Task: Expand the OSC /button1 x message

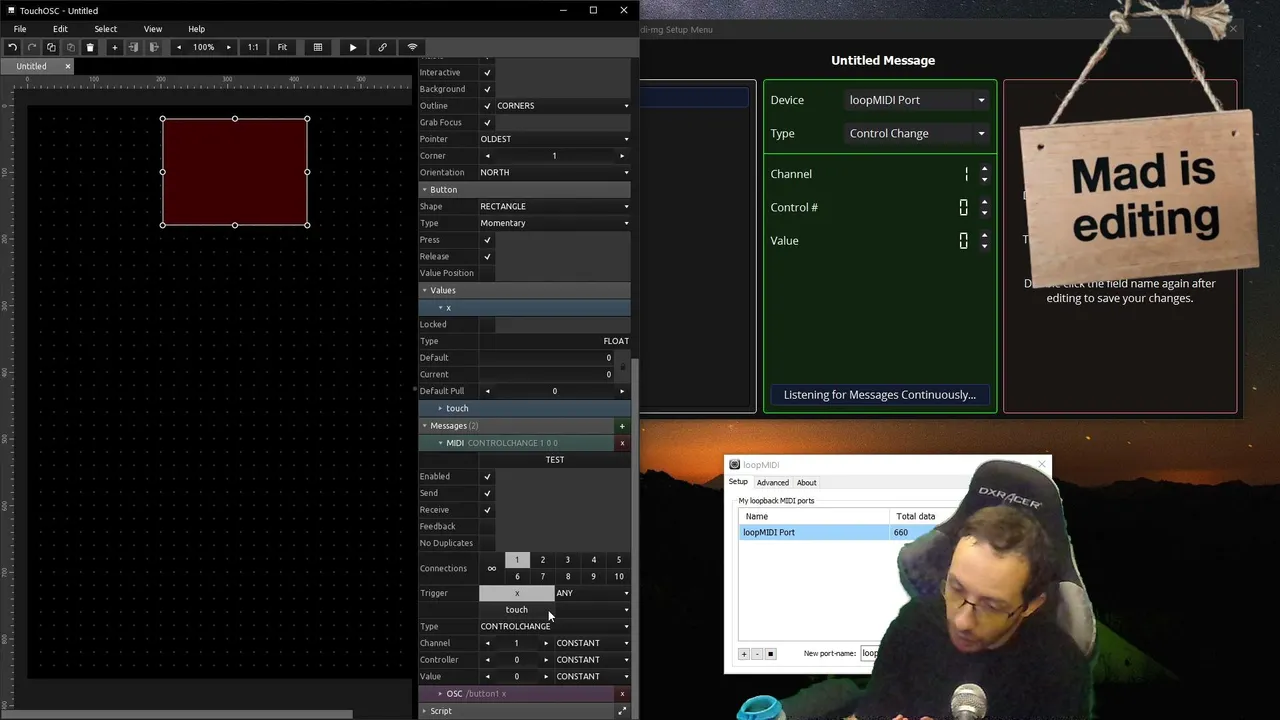Action: pos(440,694)
